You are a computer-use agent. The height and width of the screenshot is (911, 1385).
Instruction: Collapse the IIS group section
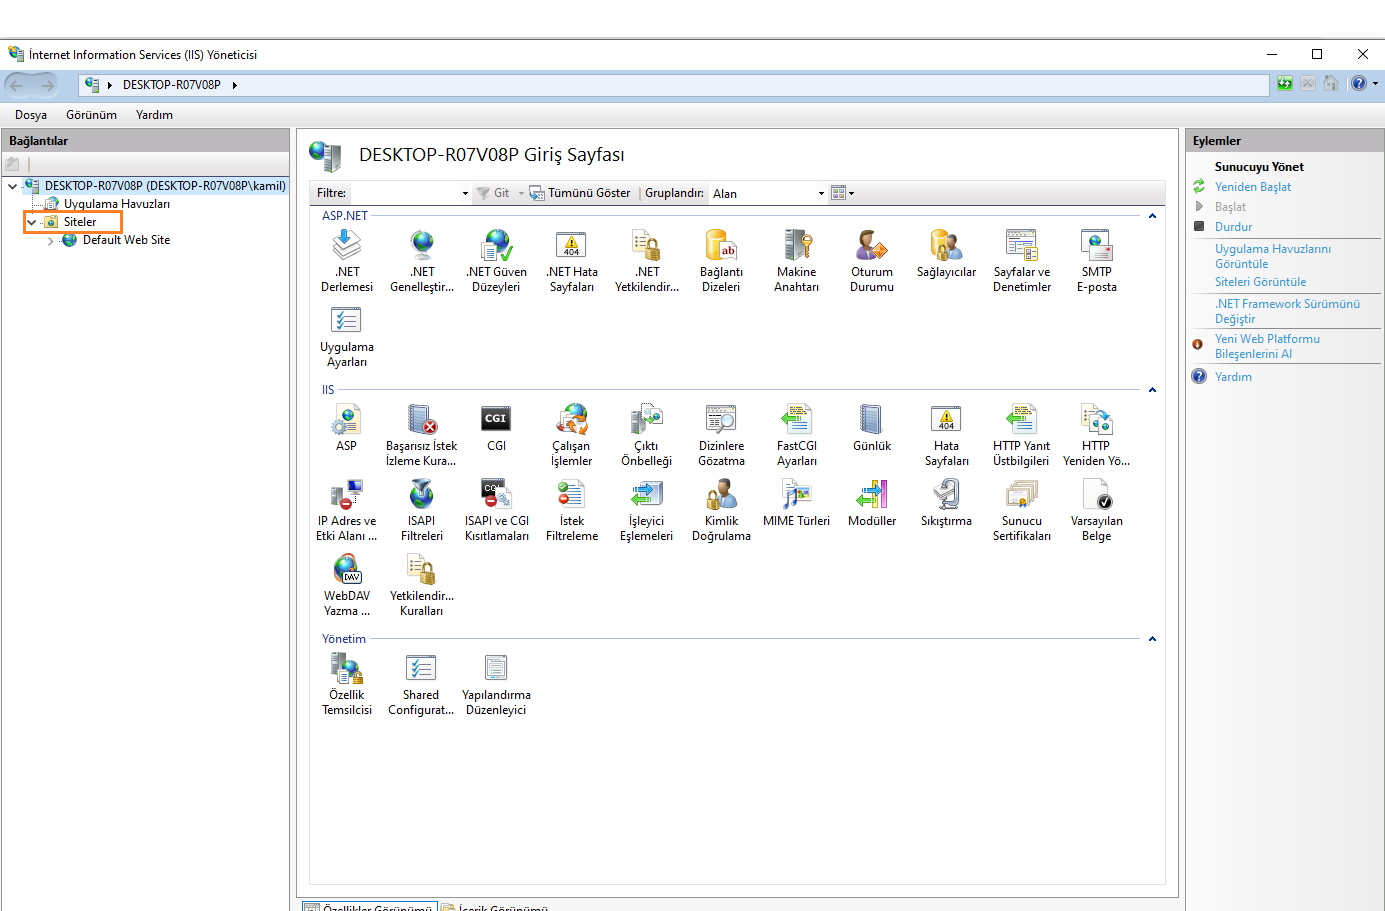1152,390
